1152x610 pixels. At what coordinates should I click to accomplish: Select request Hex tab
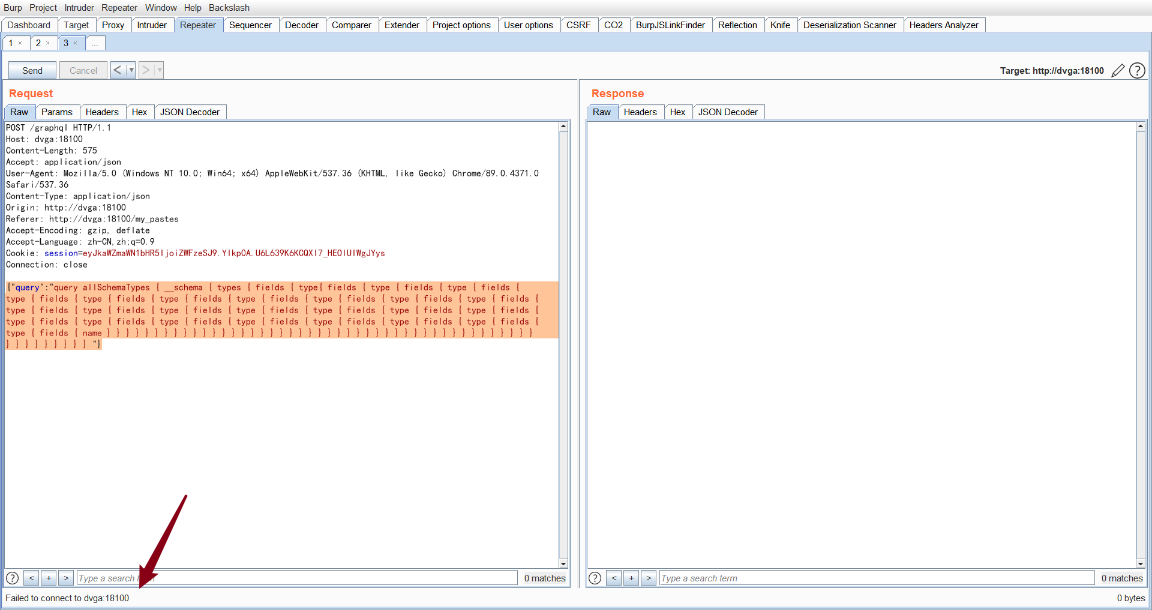pyautogui.click(x=140, y=112)
